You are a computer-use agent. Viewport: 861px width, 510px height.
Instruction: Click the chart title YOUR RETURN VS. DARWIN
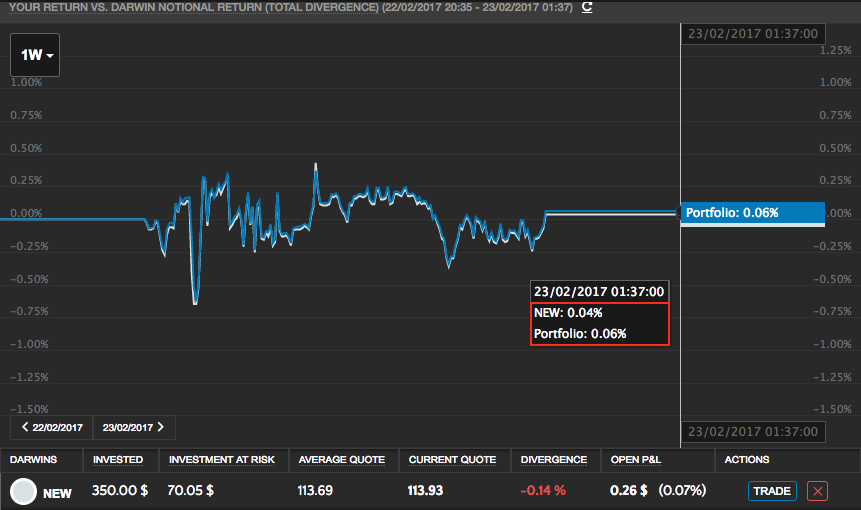194,7
